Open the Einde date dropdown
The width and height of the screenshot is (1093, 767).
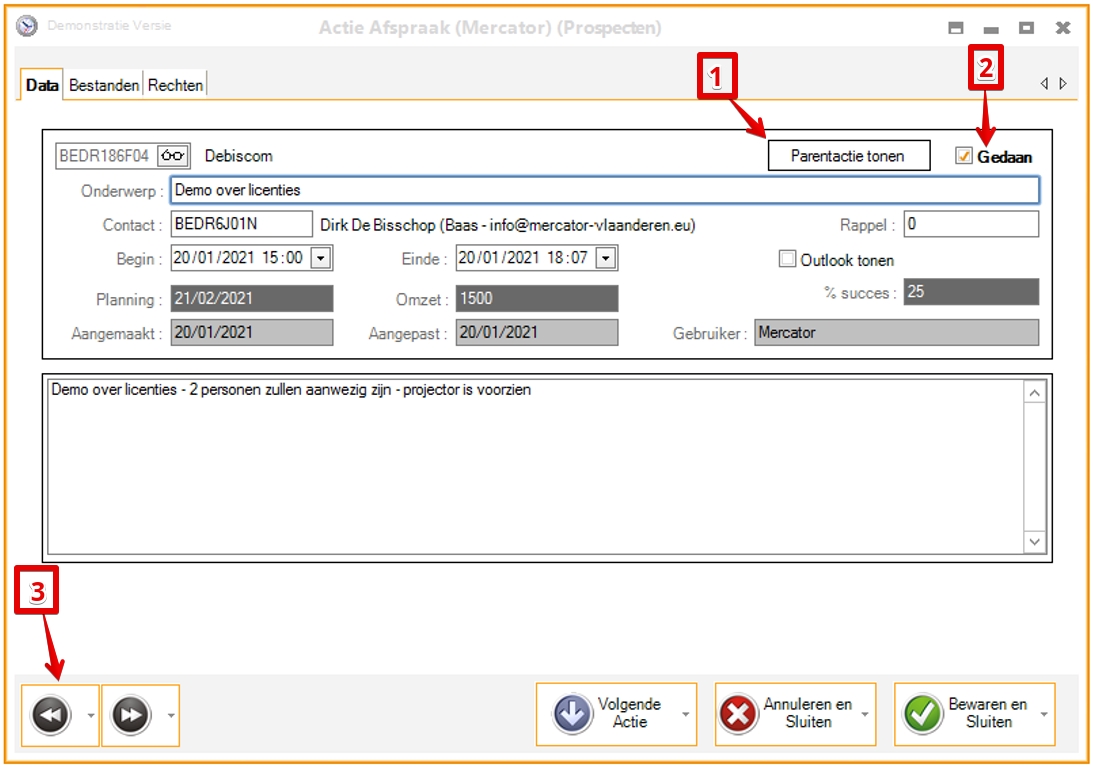606,259
